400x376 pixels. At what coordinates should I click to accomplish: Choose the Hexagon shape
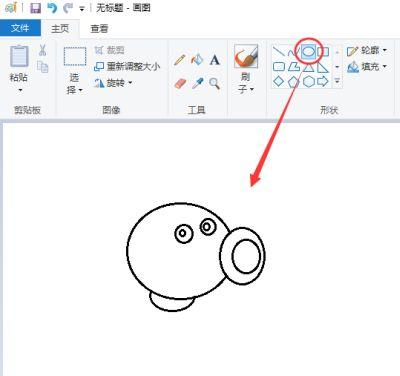309,81
